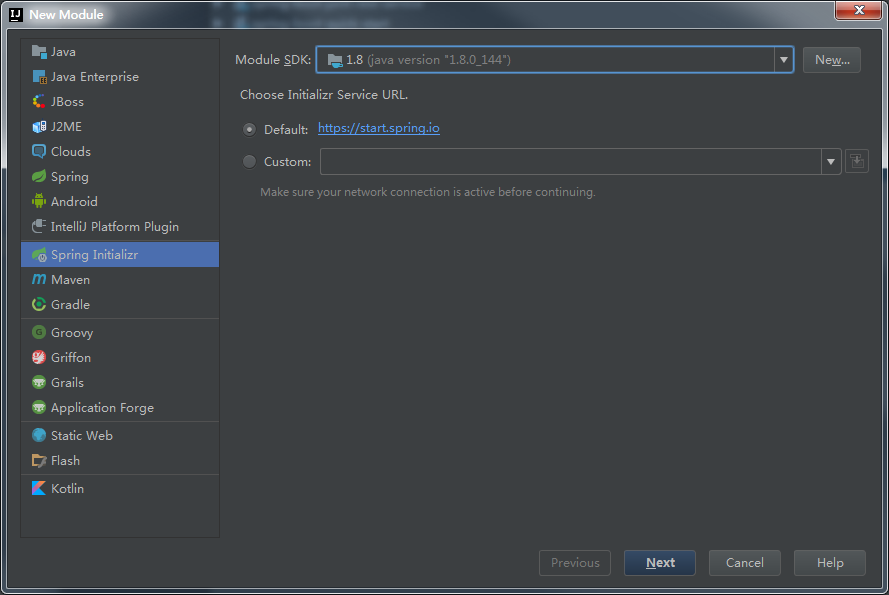Click the Custom URL text field
The height and width of the screenshot is (595, 889).
(x=570, y=161)
